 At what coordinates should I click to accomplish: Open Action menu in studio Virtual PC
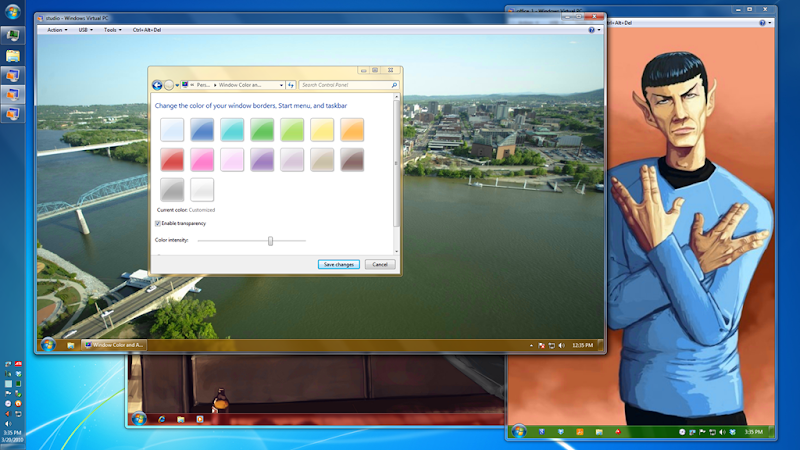pos(57,30)
